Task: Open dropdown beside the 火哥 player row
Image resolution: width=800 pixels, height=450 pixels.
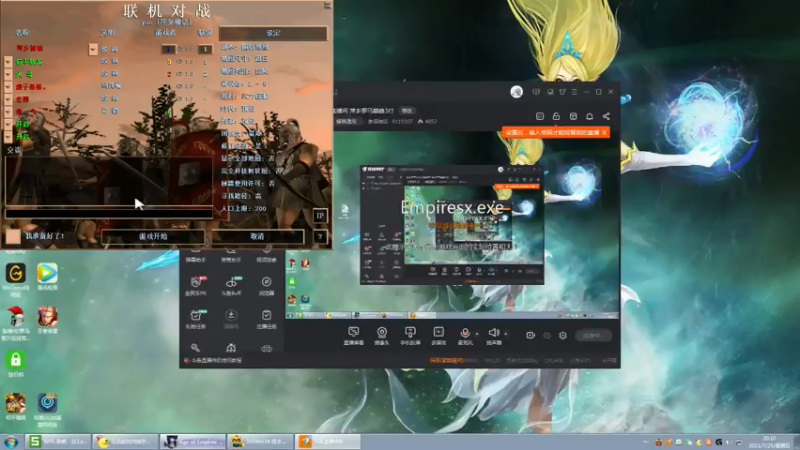Action: (8, 74)
